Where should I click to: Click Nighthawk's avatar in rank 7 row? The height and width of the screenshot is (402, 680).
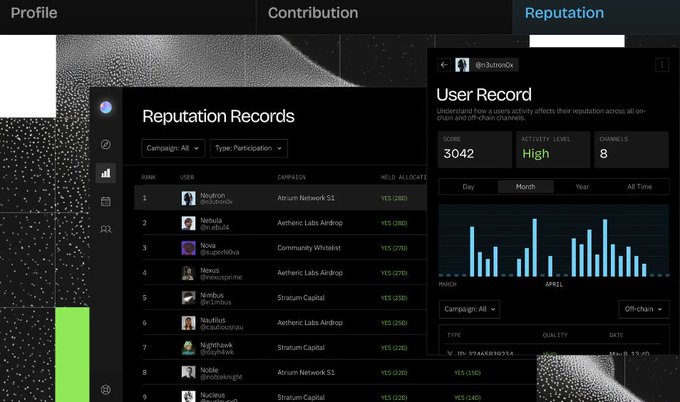tap(188, 348)
